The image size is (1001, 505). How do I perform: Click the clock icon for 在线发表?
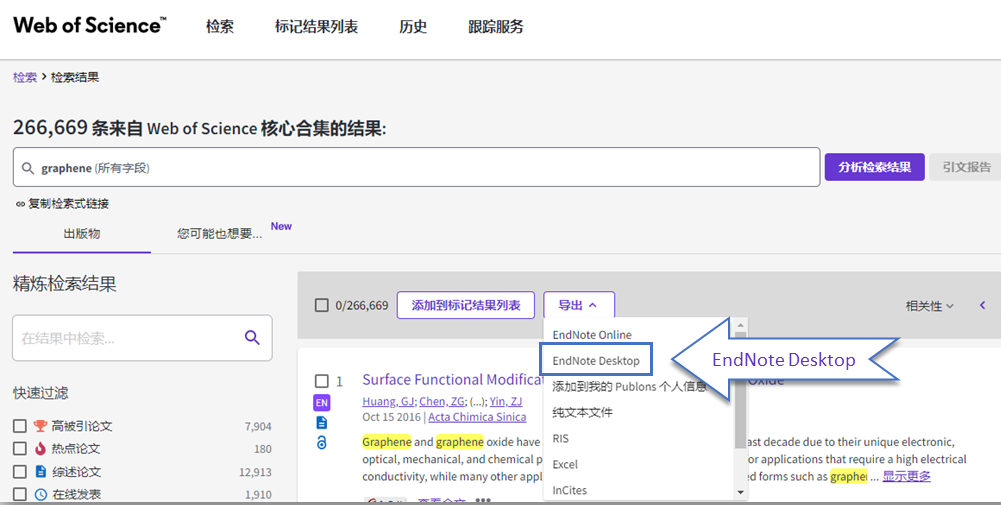(40, 494)
